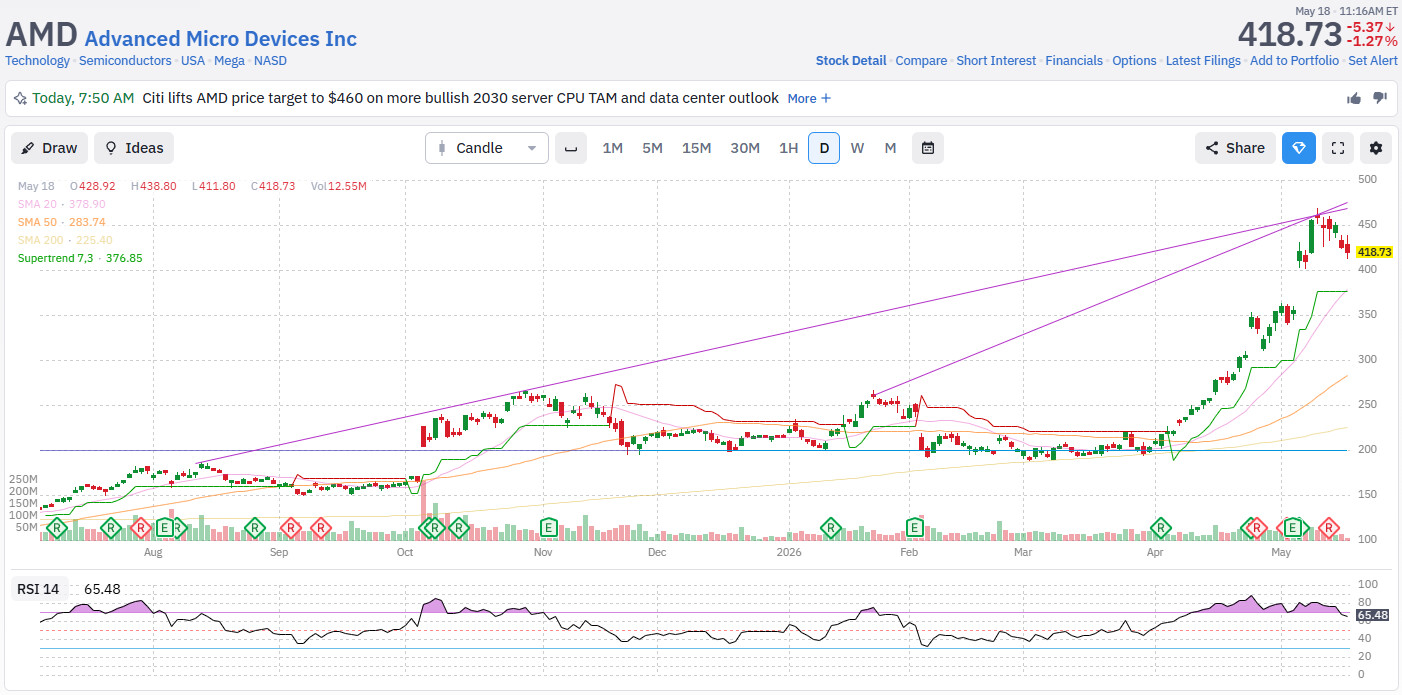Open the Options page

pyautogui.click(x=1134, y=61)
